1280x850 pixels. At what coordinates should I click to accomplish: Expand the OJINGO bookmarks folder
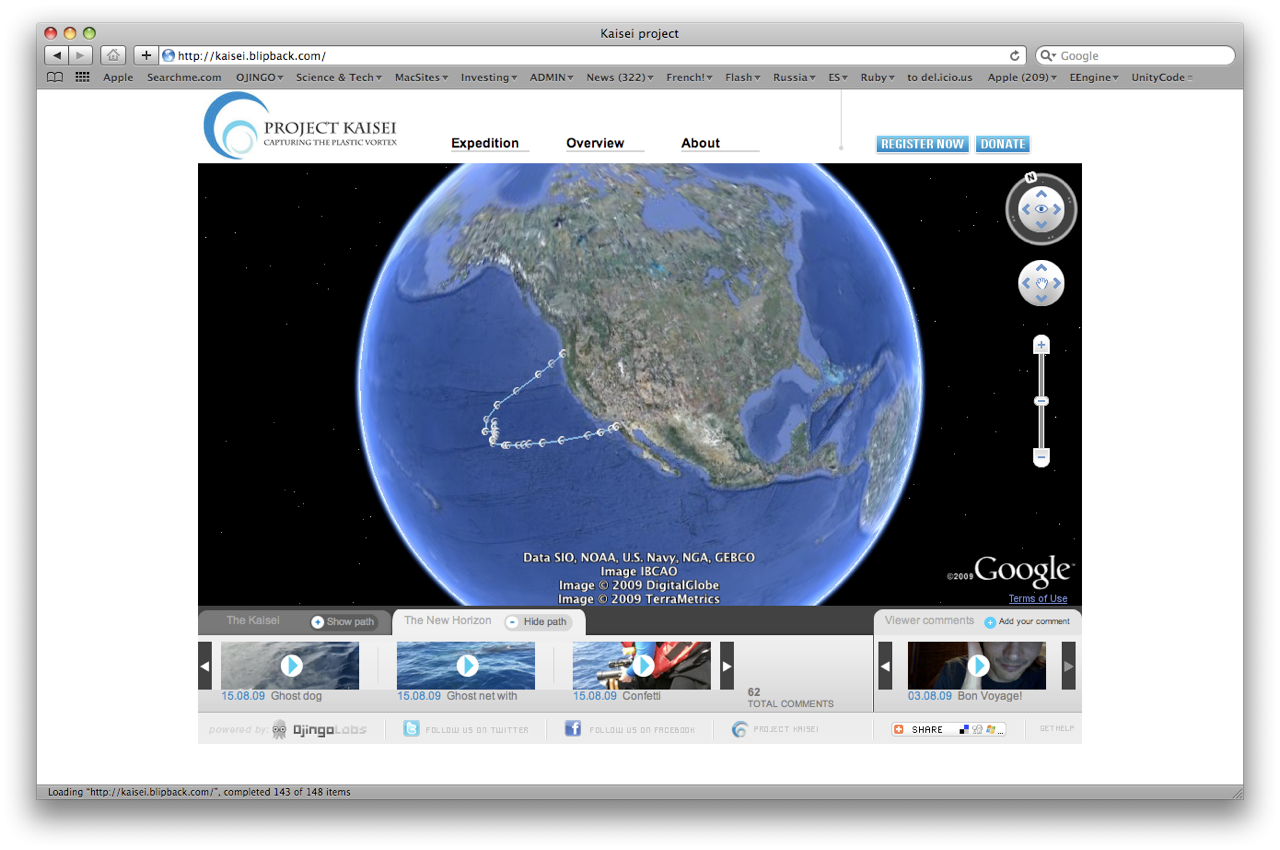260,77
